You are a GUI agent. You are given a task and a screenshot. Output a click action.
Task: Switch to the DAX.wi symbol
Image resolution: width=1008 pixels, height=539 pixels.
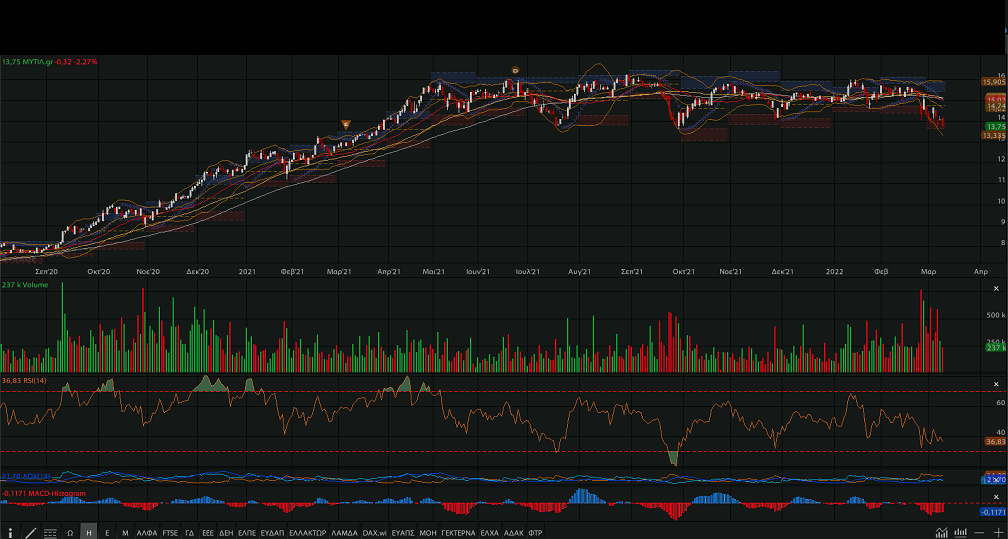[x=374, y=533]
